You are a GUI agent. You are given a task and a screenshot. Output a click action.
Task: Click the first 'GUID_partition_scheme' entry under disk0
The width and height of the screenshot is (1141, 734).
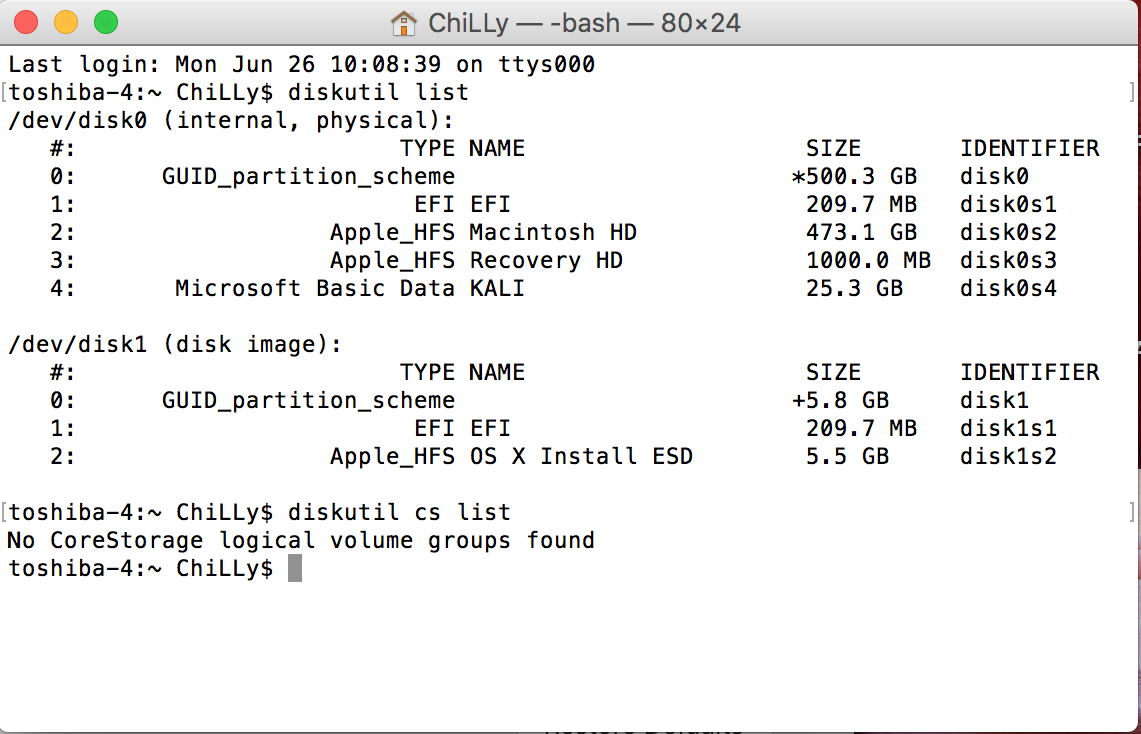tap(308, 177)
